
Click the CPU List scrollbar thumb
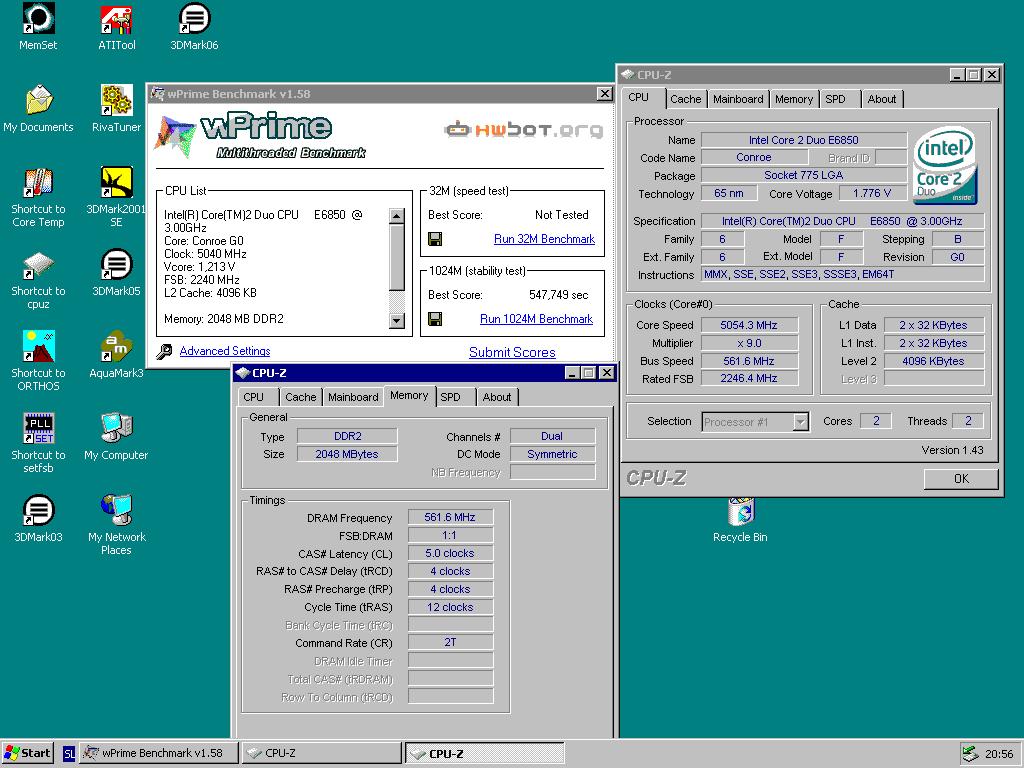pyautogui.click(x=396, y=257)
